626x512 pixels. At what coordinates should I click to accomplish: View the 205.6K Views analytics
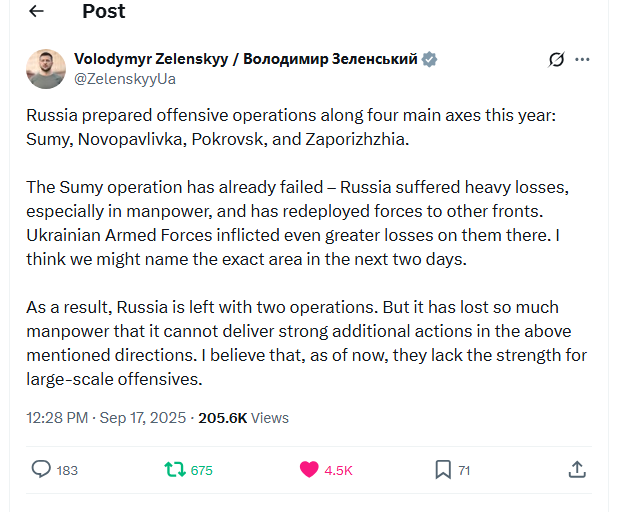pos(244,418)
